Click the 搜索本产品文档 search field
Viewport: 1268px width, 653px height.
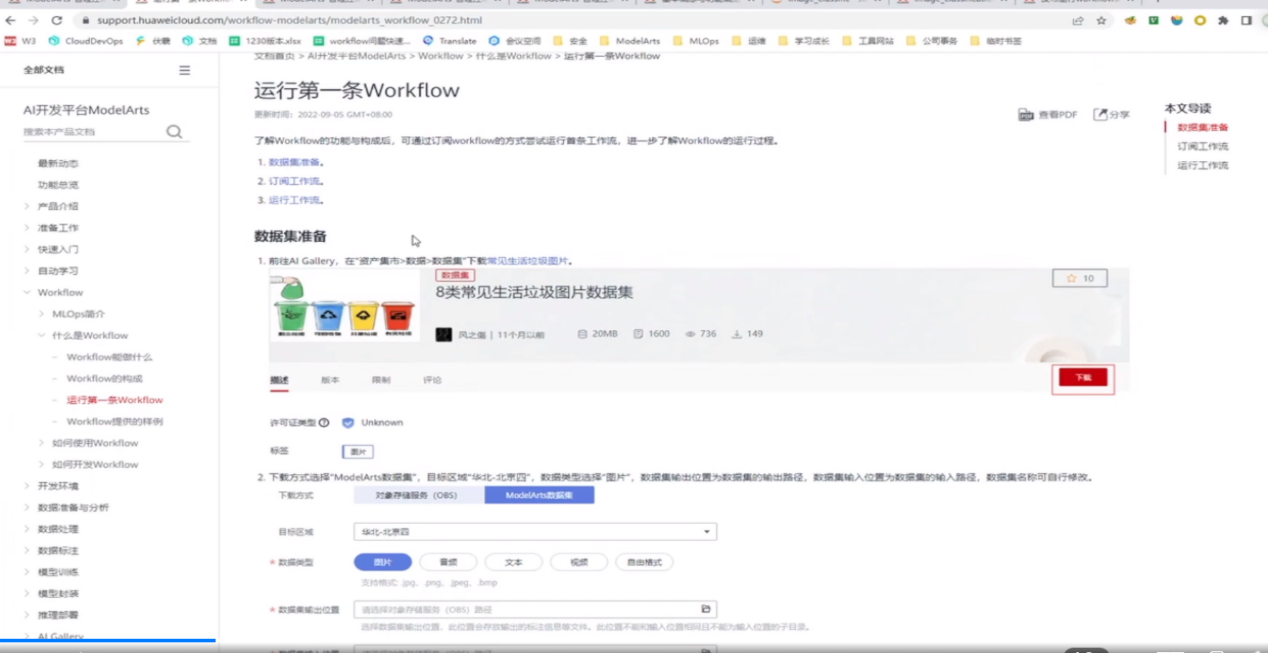(92, 132)
